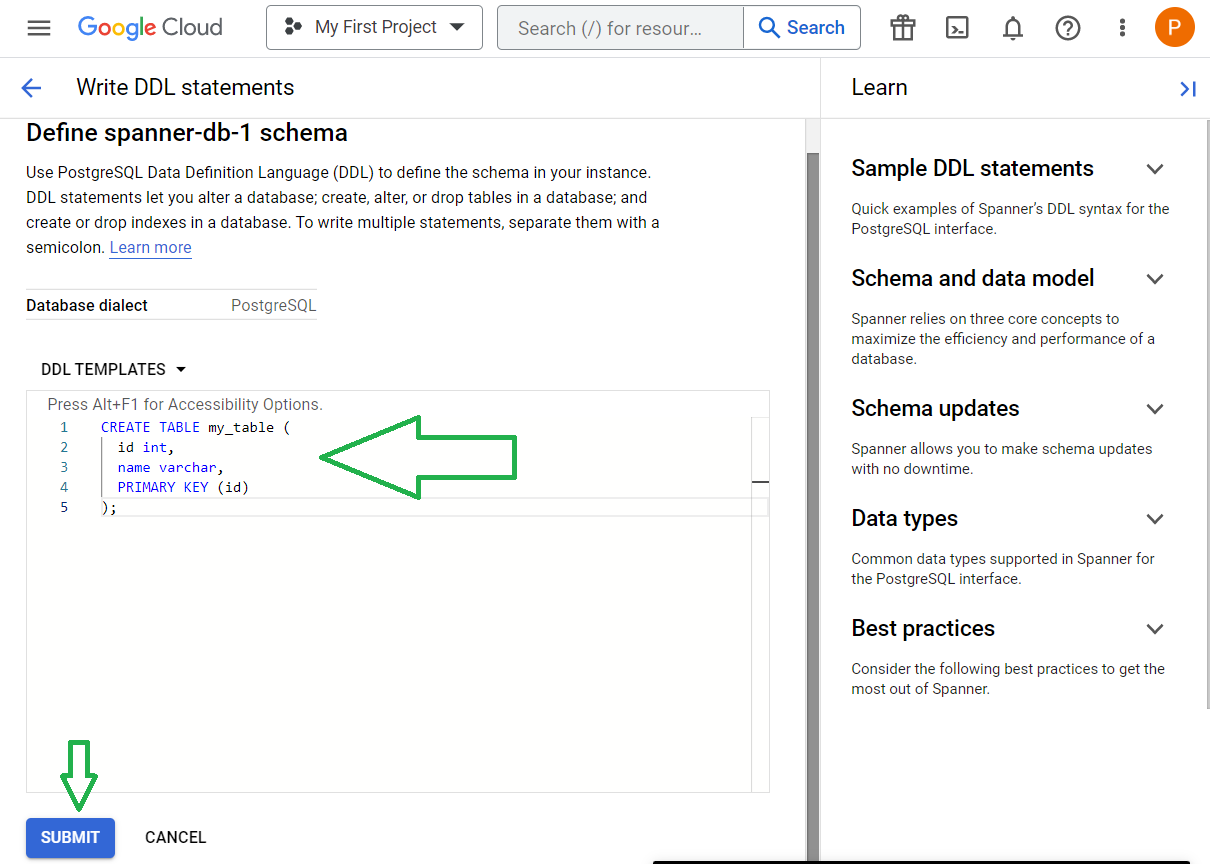Click the 'Database dialect' label

click(x=87, y=305)
